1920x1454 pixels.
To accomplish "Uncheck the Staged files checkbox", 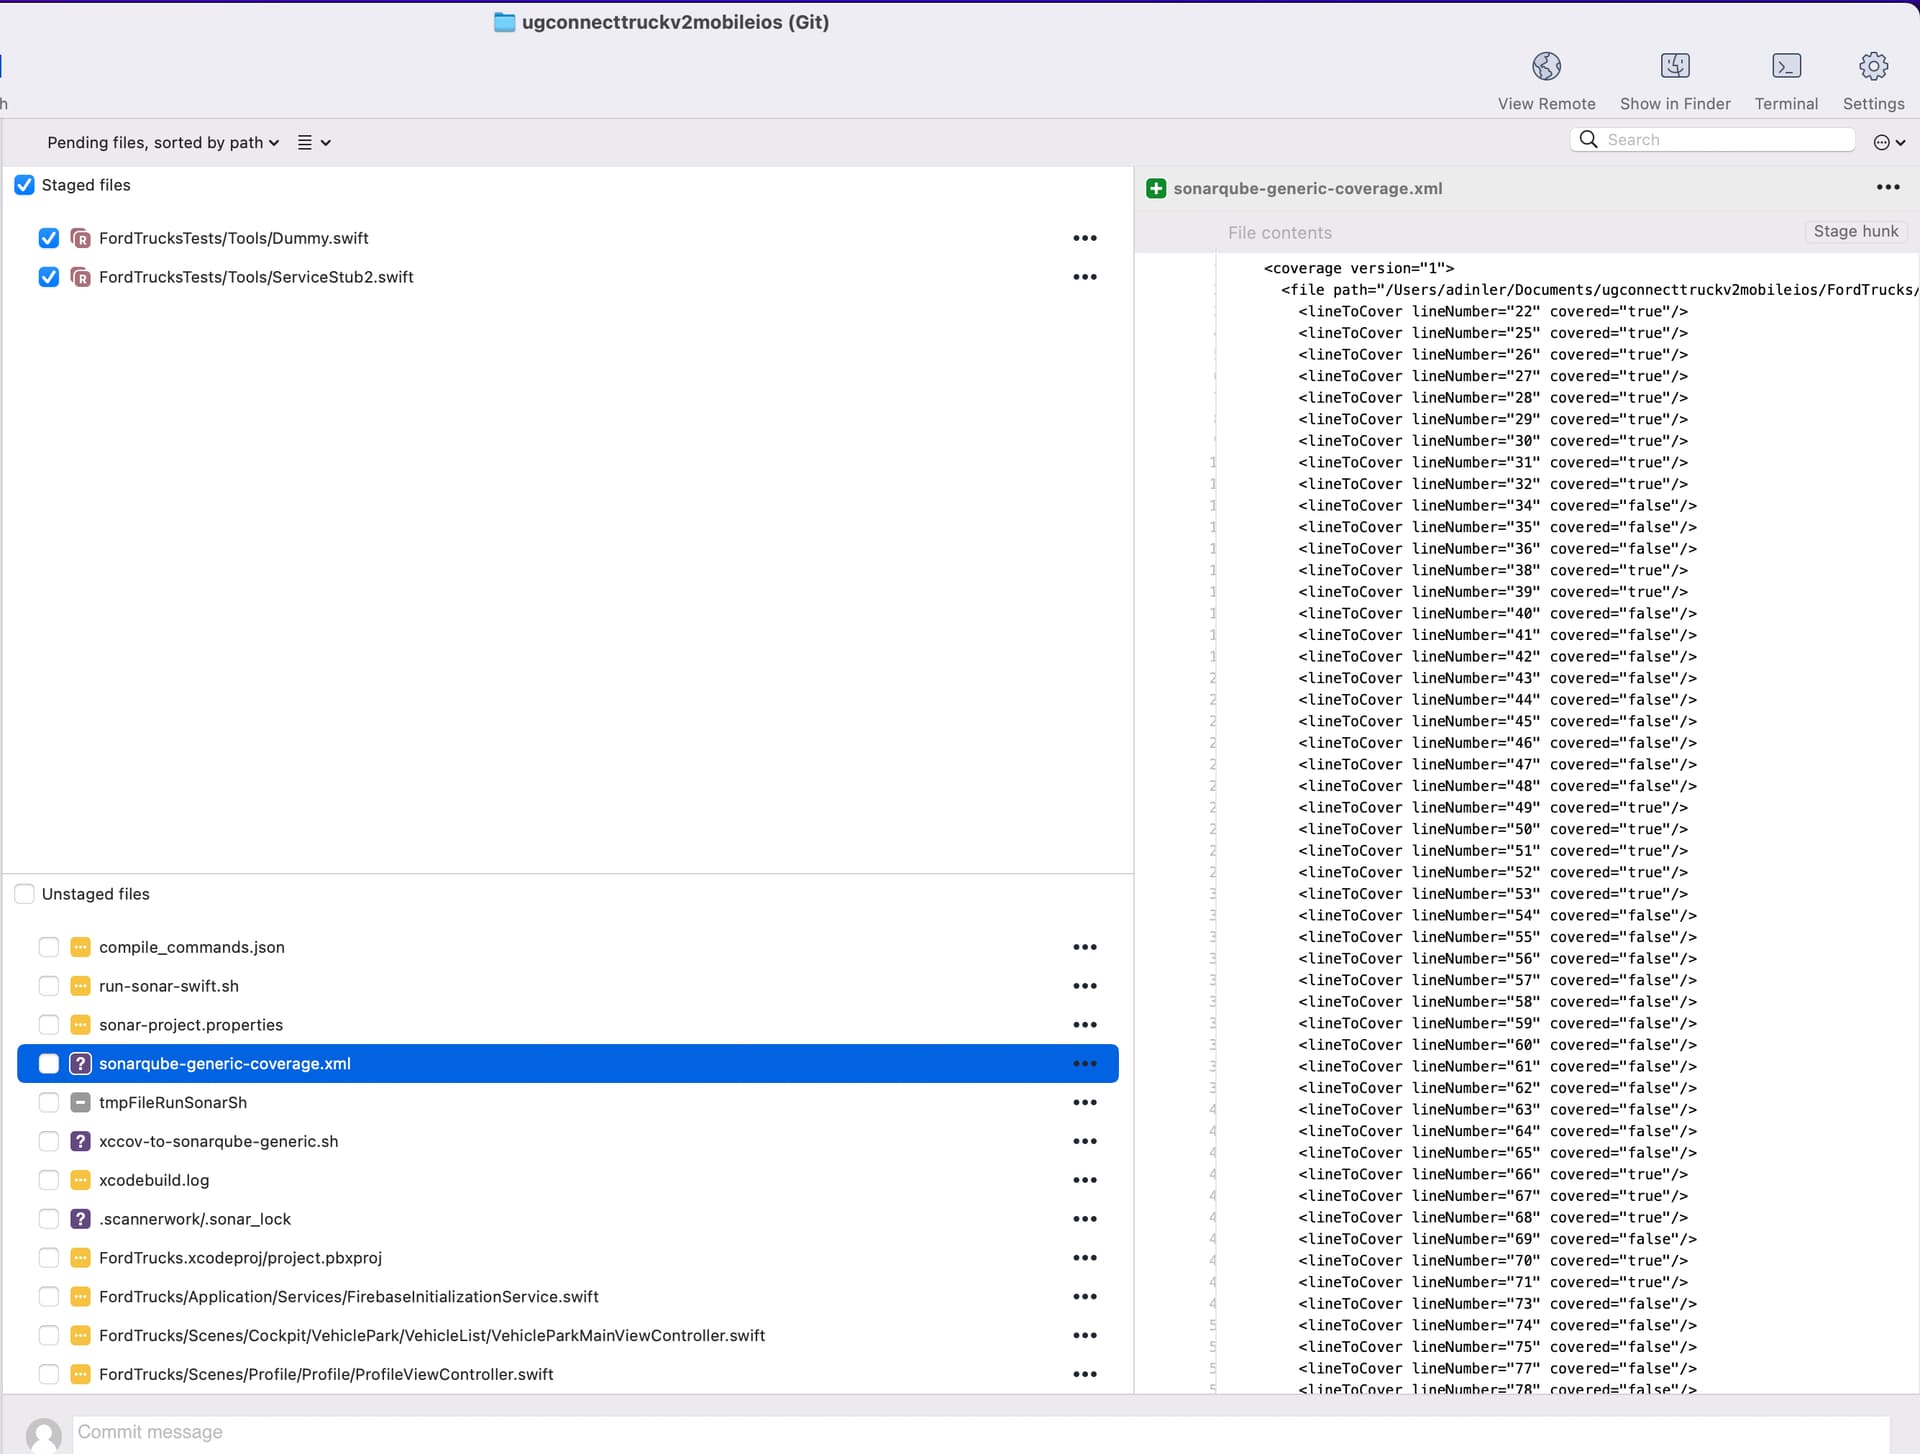I will 25,185.
